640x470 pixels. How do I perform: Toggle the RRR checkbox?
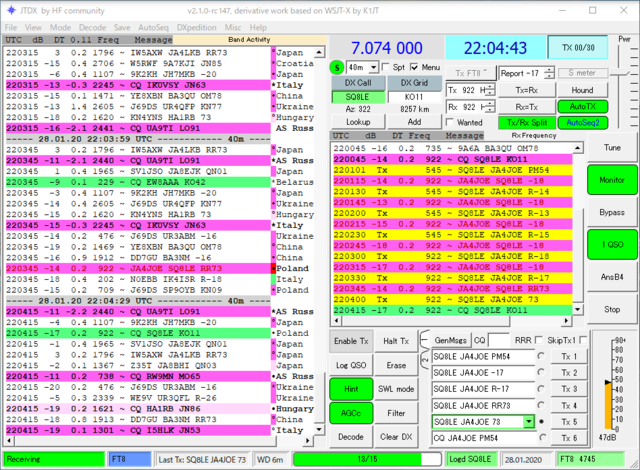pyautogui.click(x=539, y=340)
